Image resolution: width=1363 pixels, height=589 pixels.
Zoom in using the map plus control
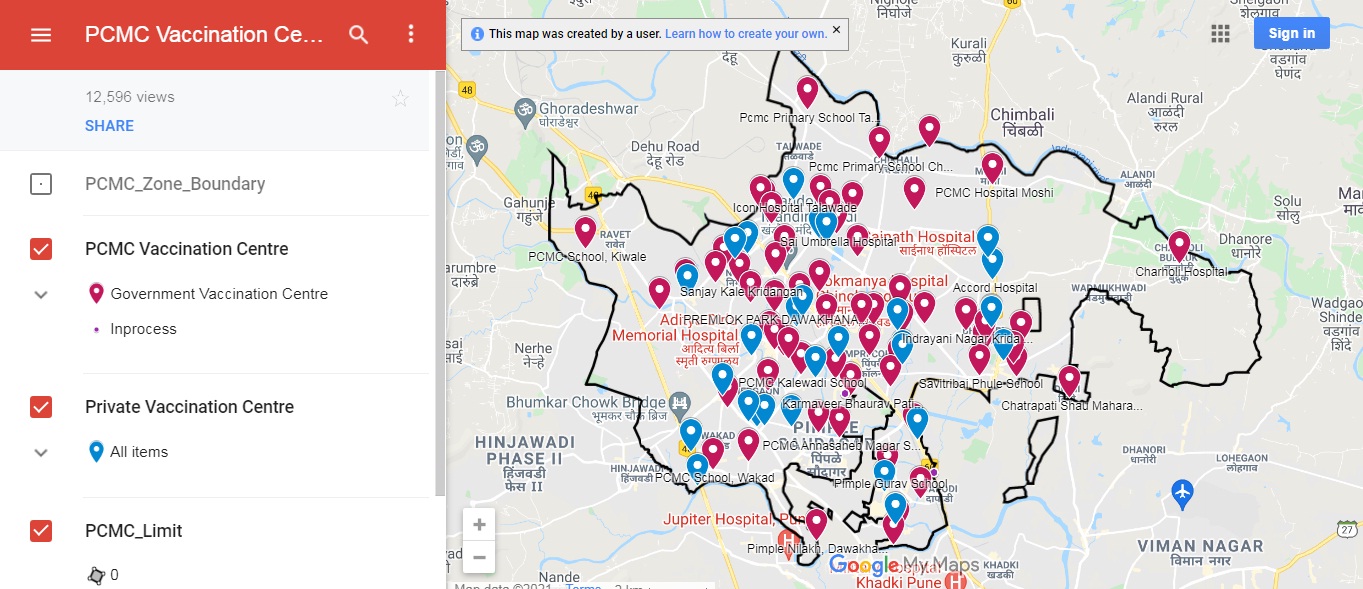click(x=479, y=523)
